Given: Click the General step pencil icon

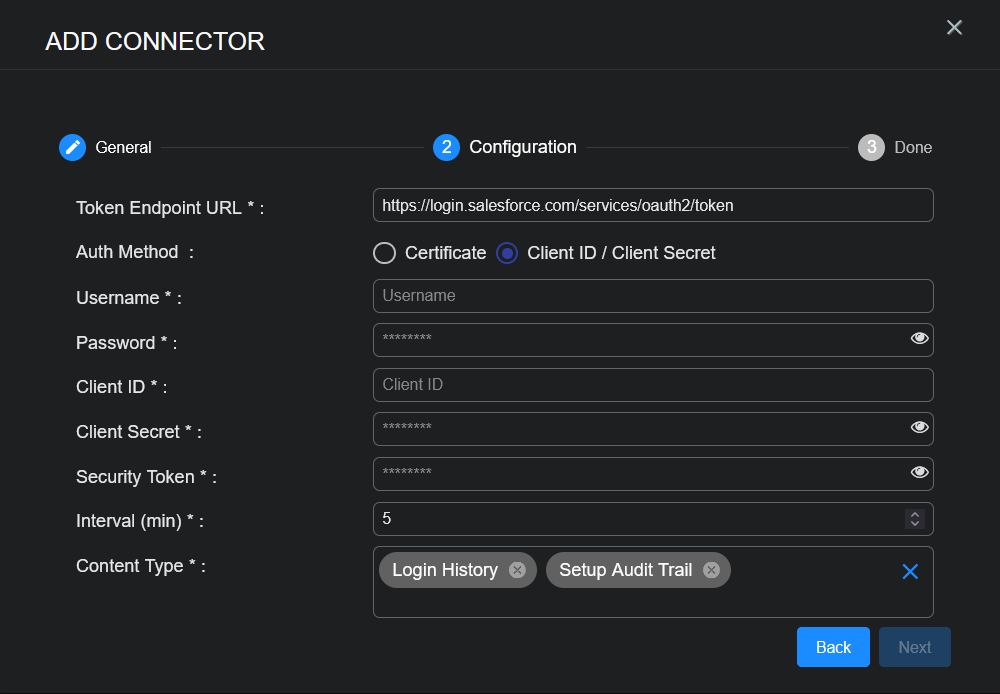Looking at the screenshot, I should [x=72, y=147].
